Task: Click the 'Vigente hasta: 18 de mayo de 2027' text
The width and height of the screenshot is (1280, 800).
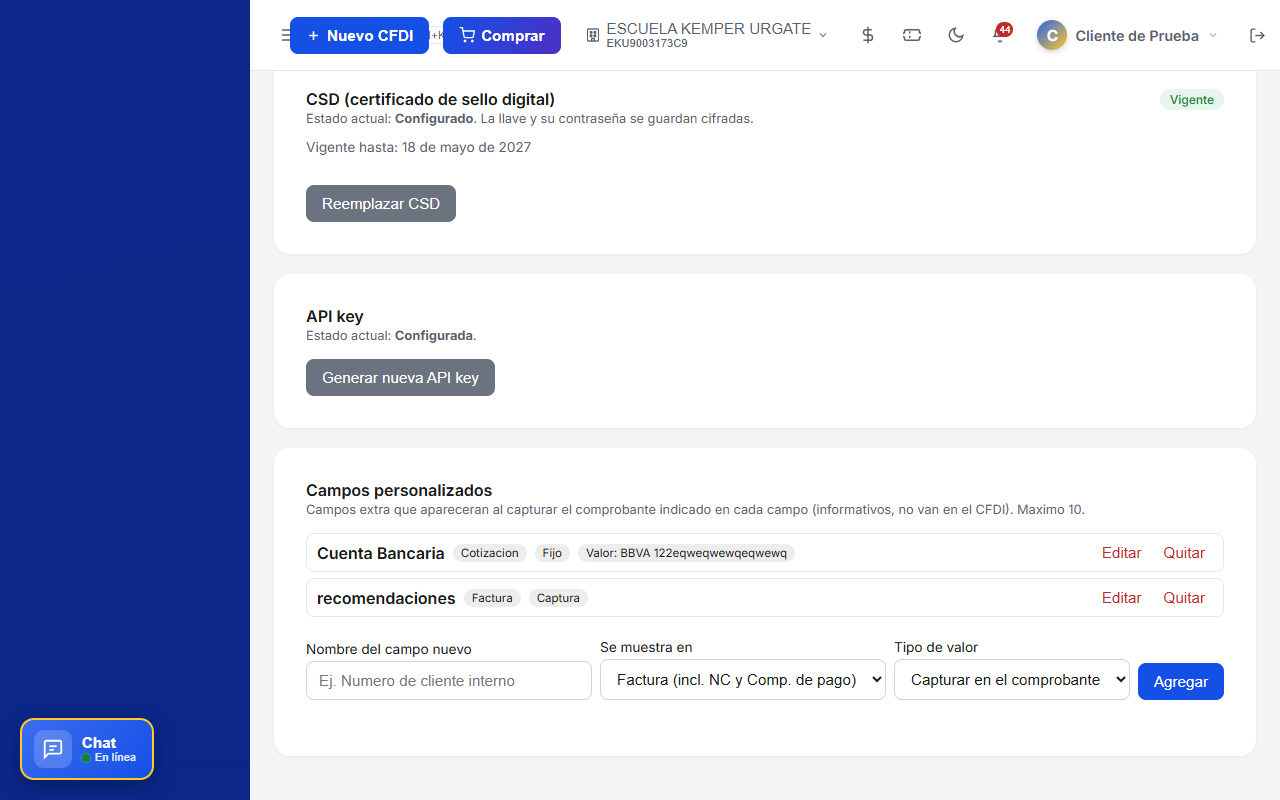Action: pyautogui.click(x=419, y=147)
